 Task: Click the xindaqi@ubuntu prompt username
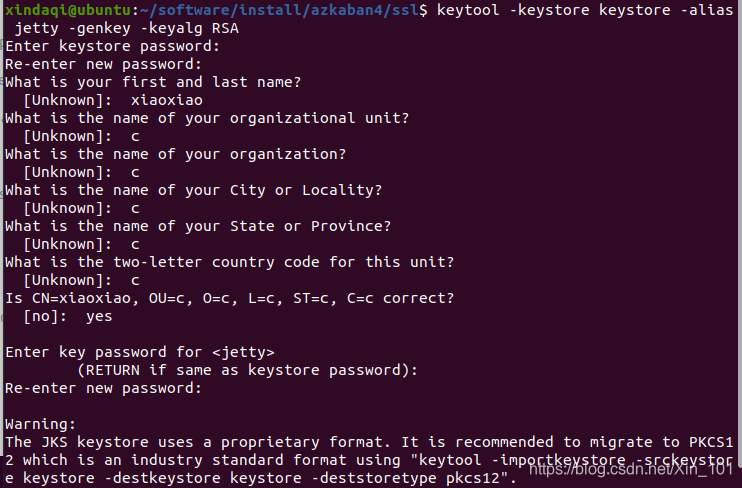pos(68,9)
